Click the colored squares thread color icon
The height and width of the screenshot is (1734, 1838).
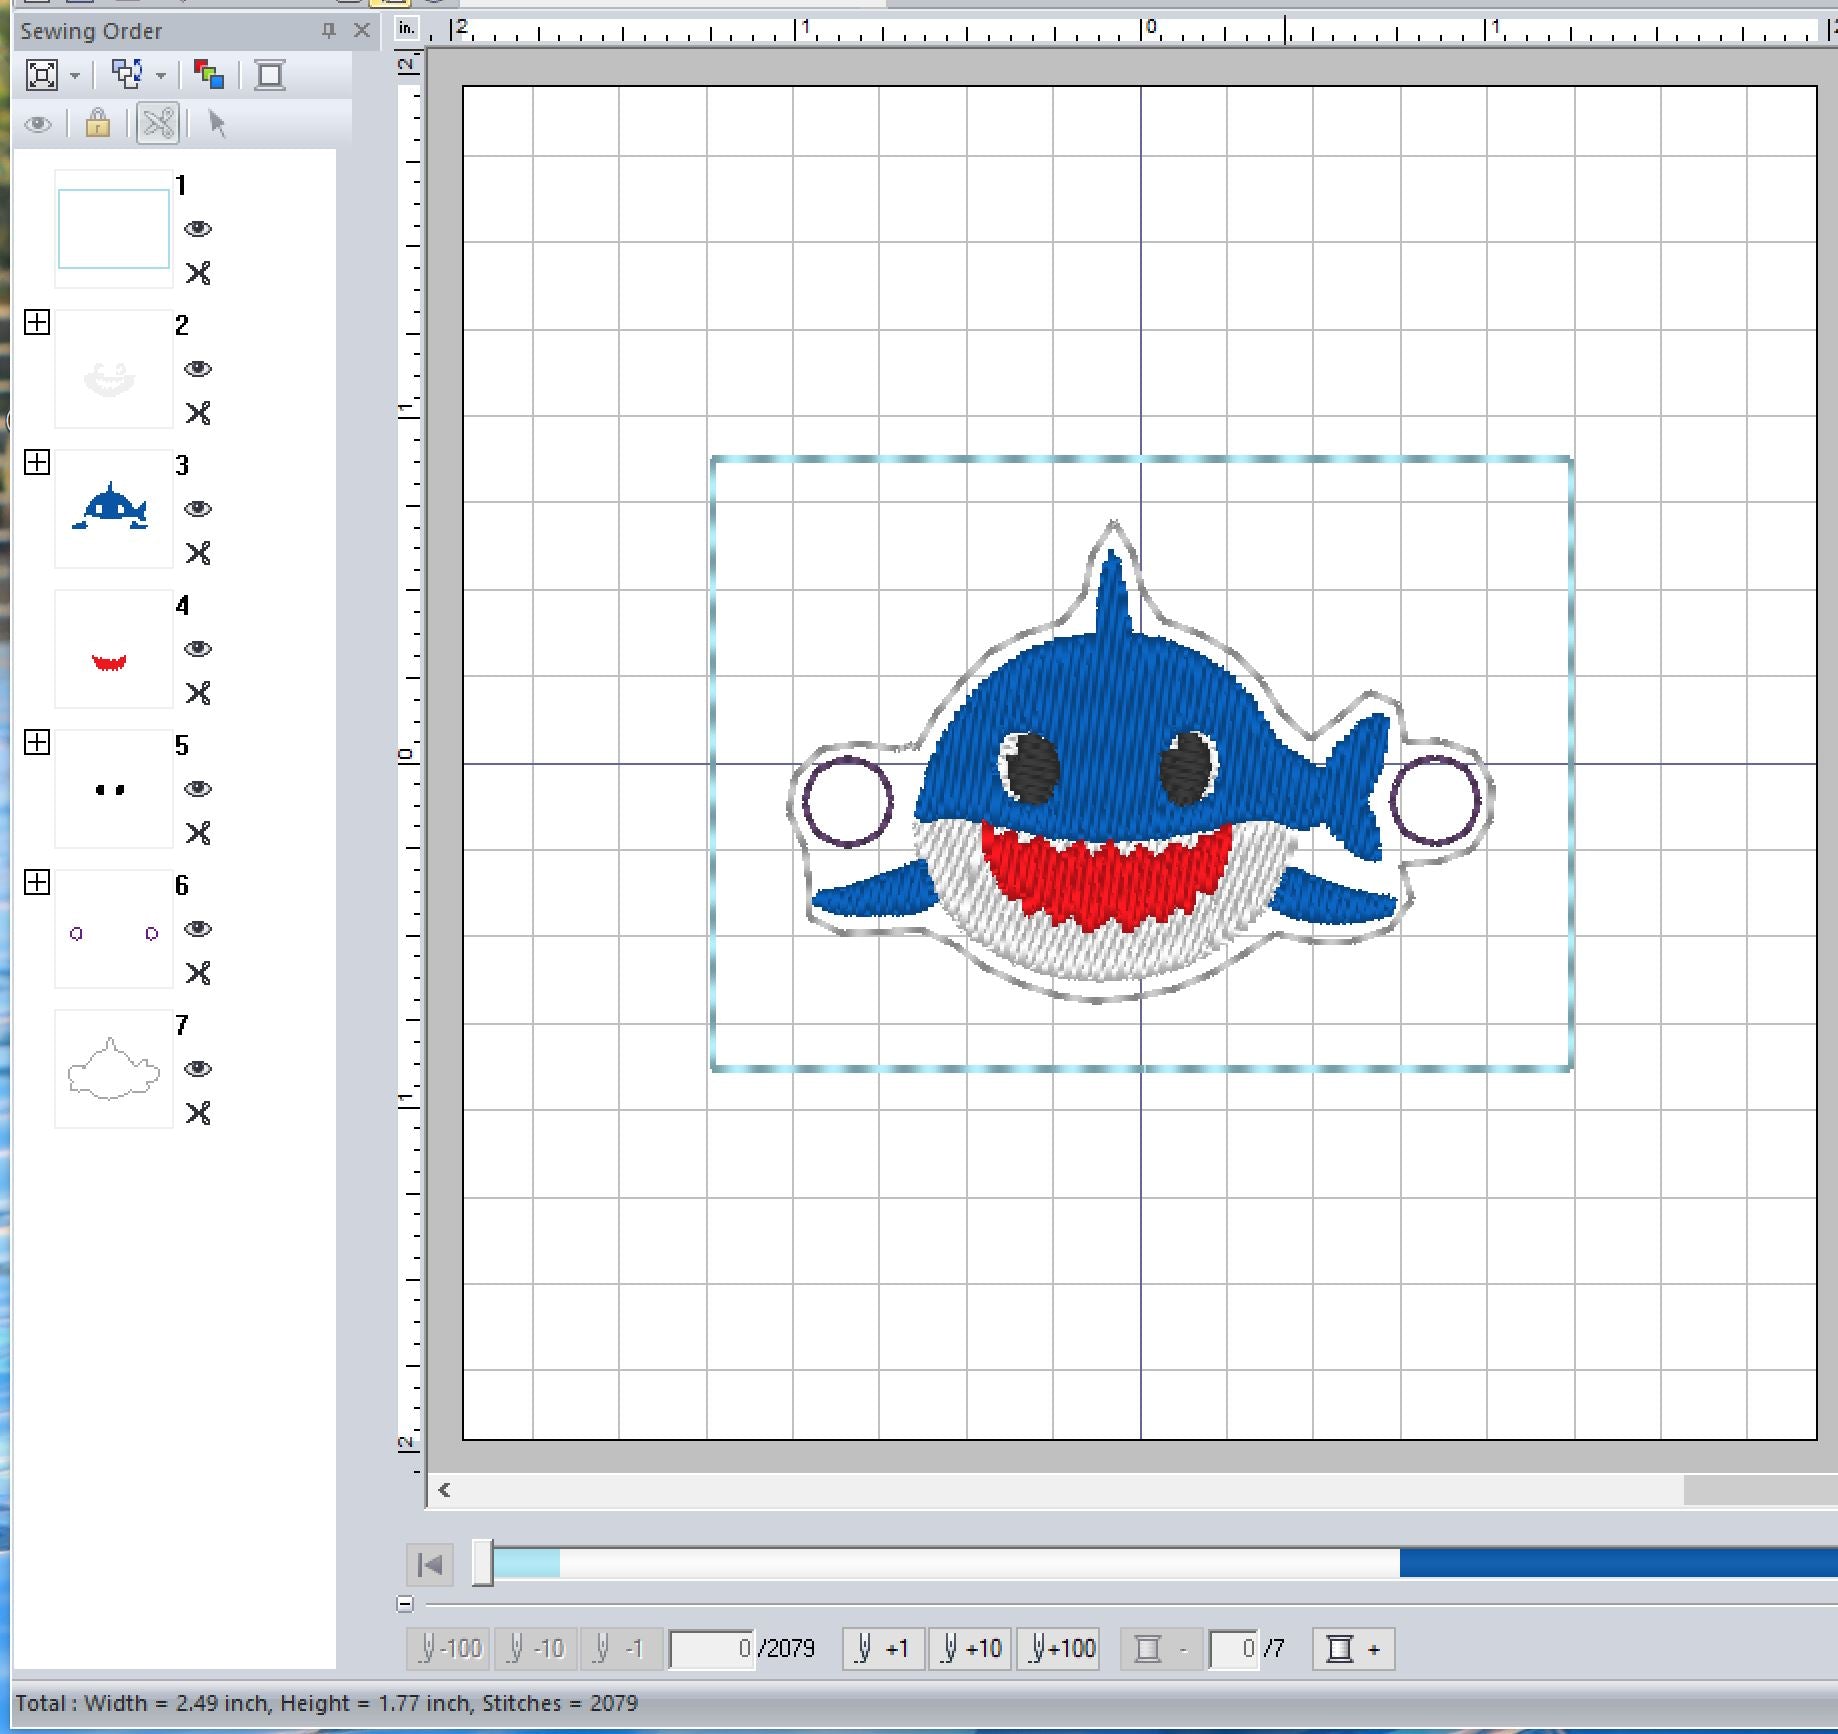tap(208, 75)
